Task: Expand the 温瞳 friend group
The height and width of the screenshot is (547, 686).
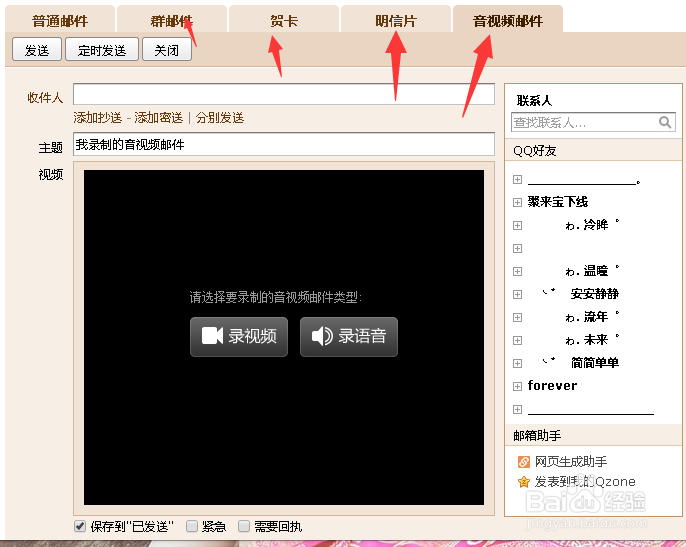Action: [518, 271]
